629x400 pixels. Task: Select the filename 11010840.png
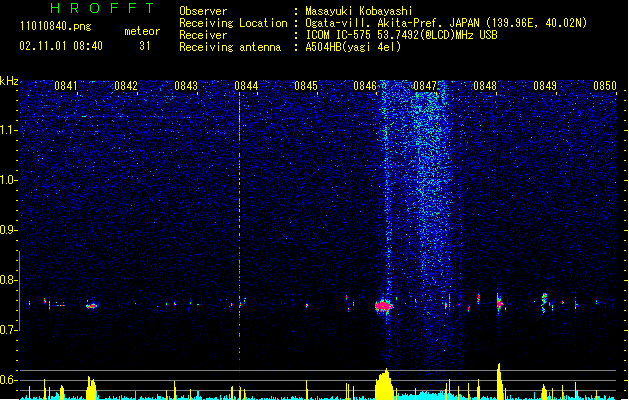[55, 27]
